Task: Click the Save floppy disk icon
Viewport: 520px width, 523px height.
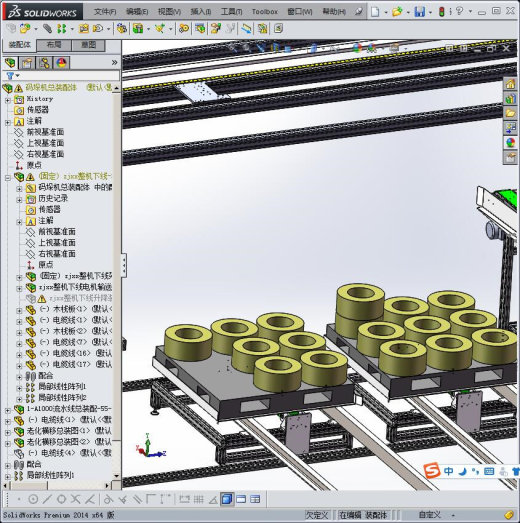Action: coord(419,12)
